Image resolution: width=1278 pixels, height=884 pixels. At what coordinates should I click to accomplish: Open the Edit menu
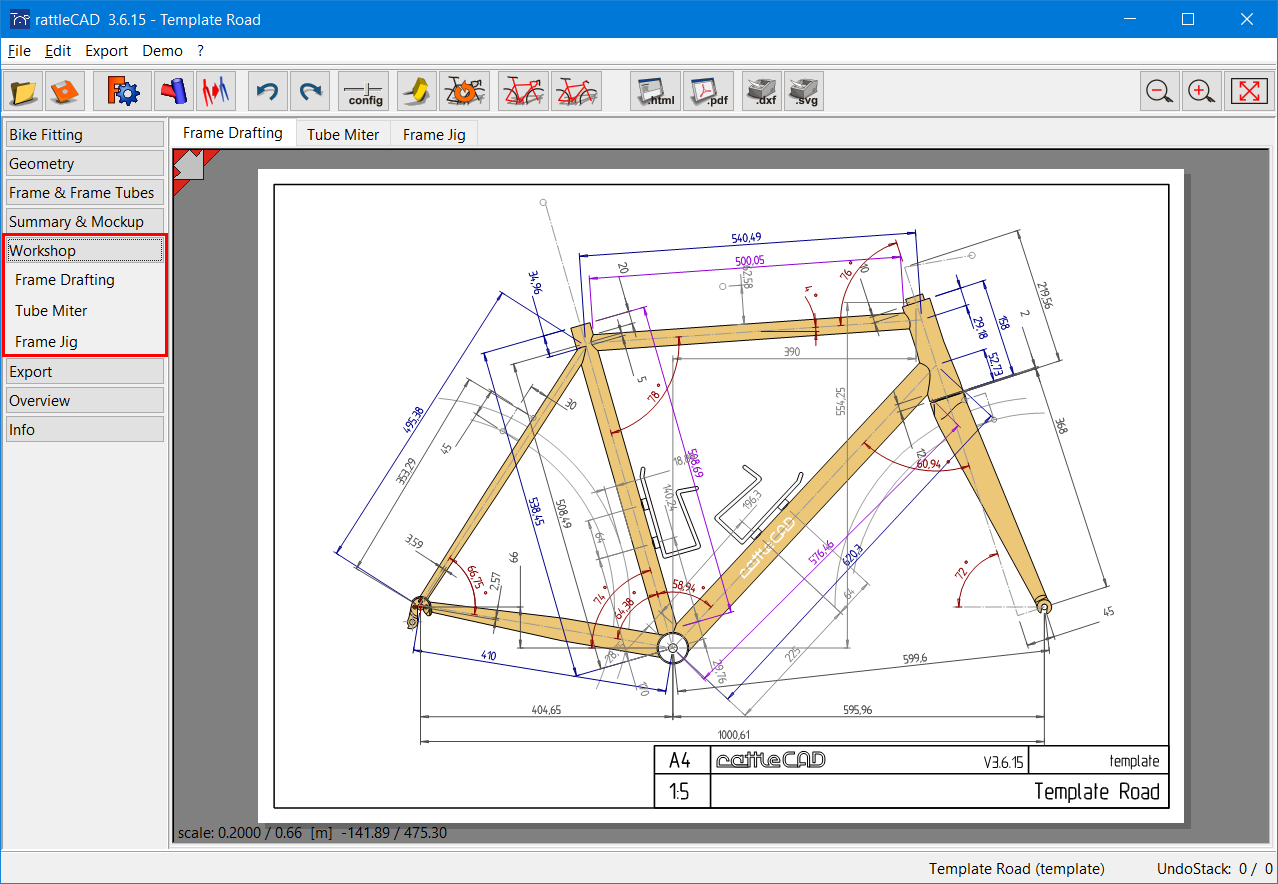(58, 51)
